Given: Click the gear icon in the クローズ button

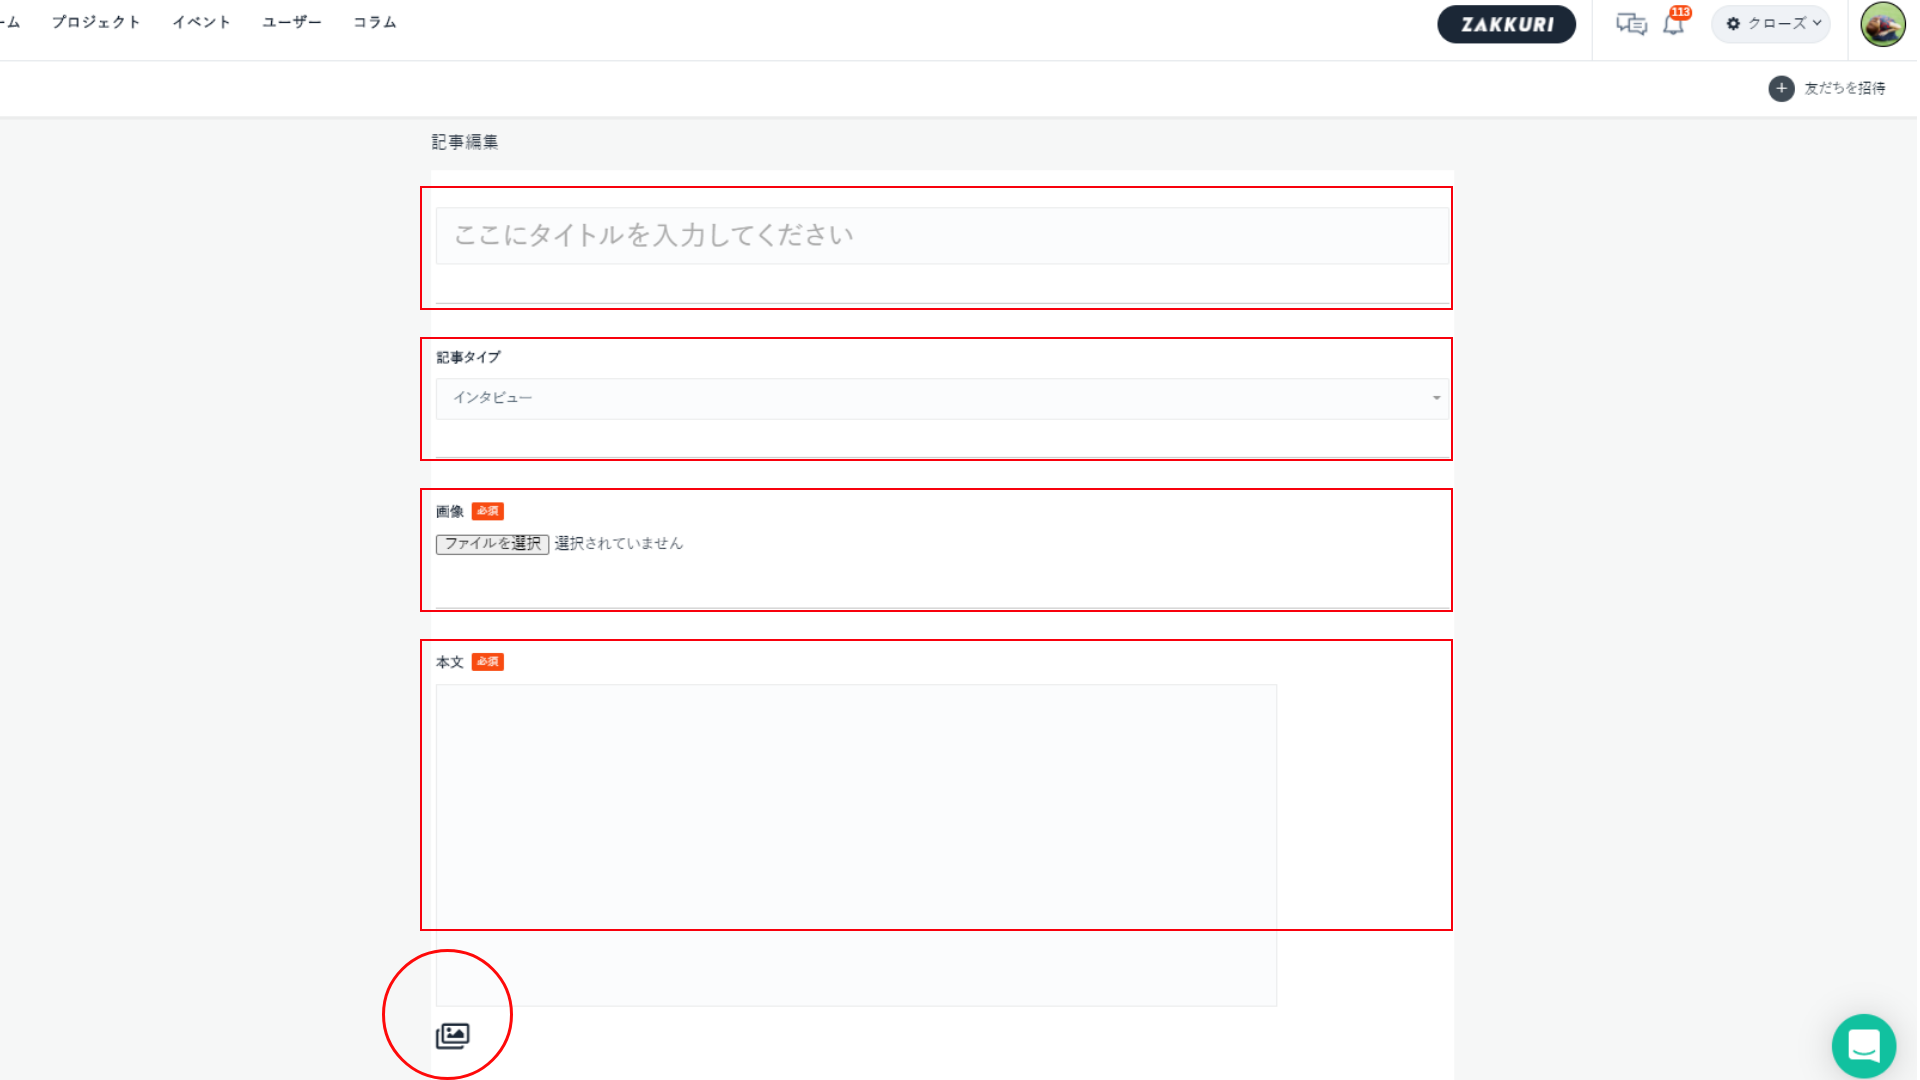Looking at the screenshot, I should 1733,24.
